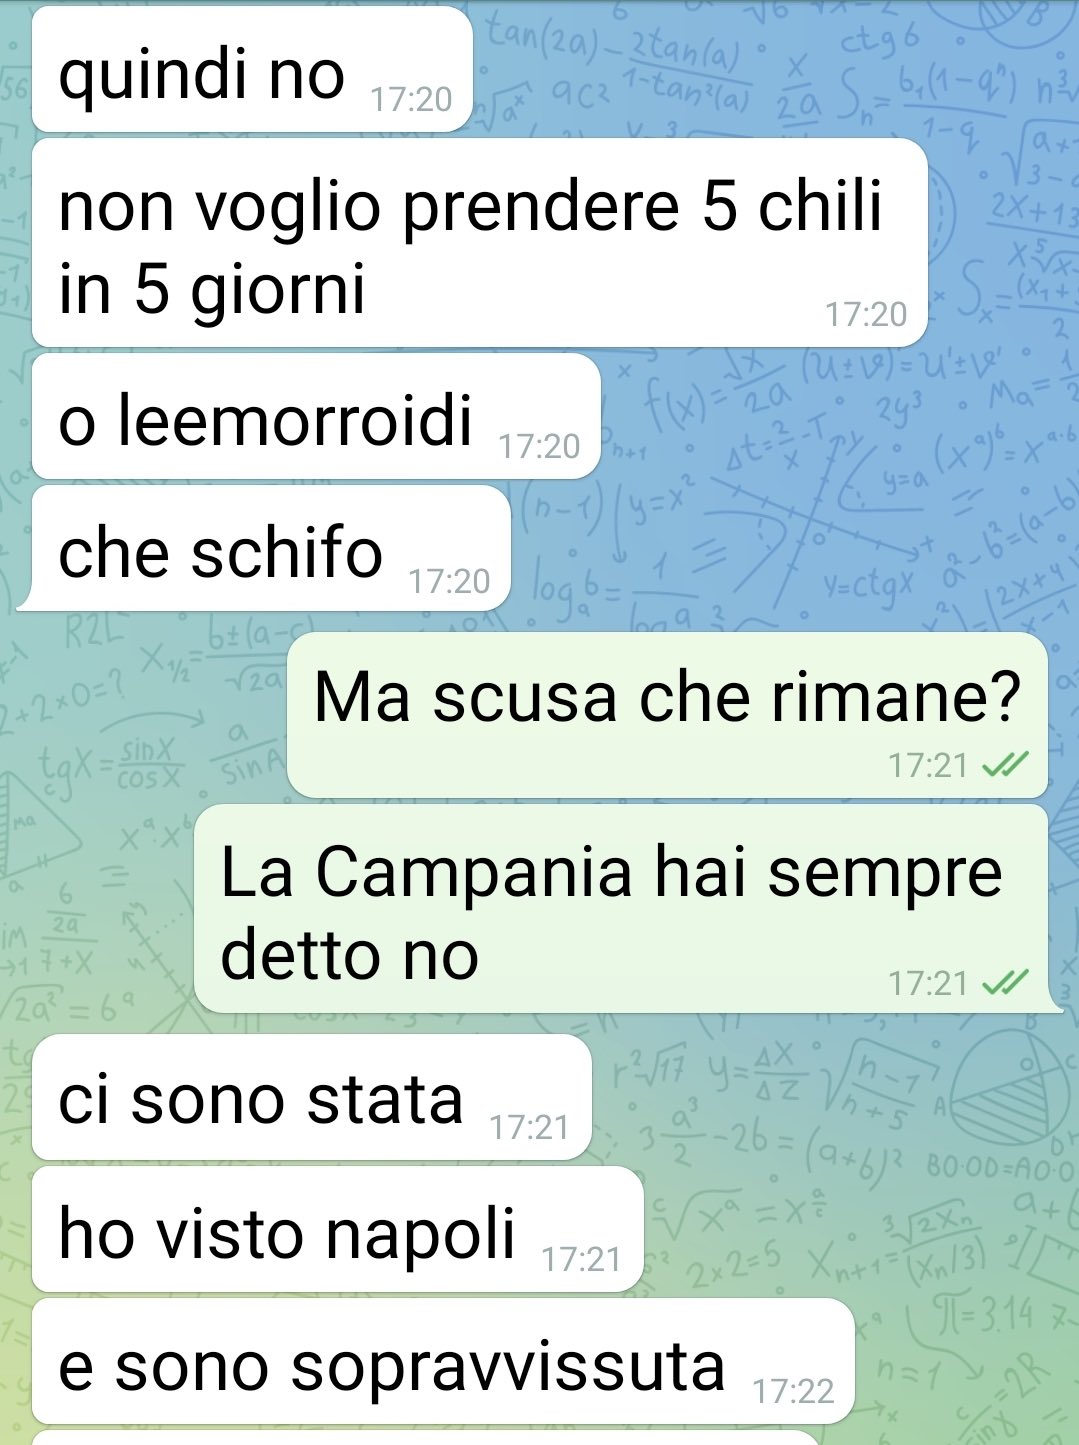Tap the timestamp under 'in 5 giorni'
This screenshot has height=1445, width=1079.
coord(866,314)
